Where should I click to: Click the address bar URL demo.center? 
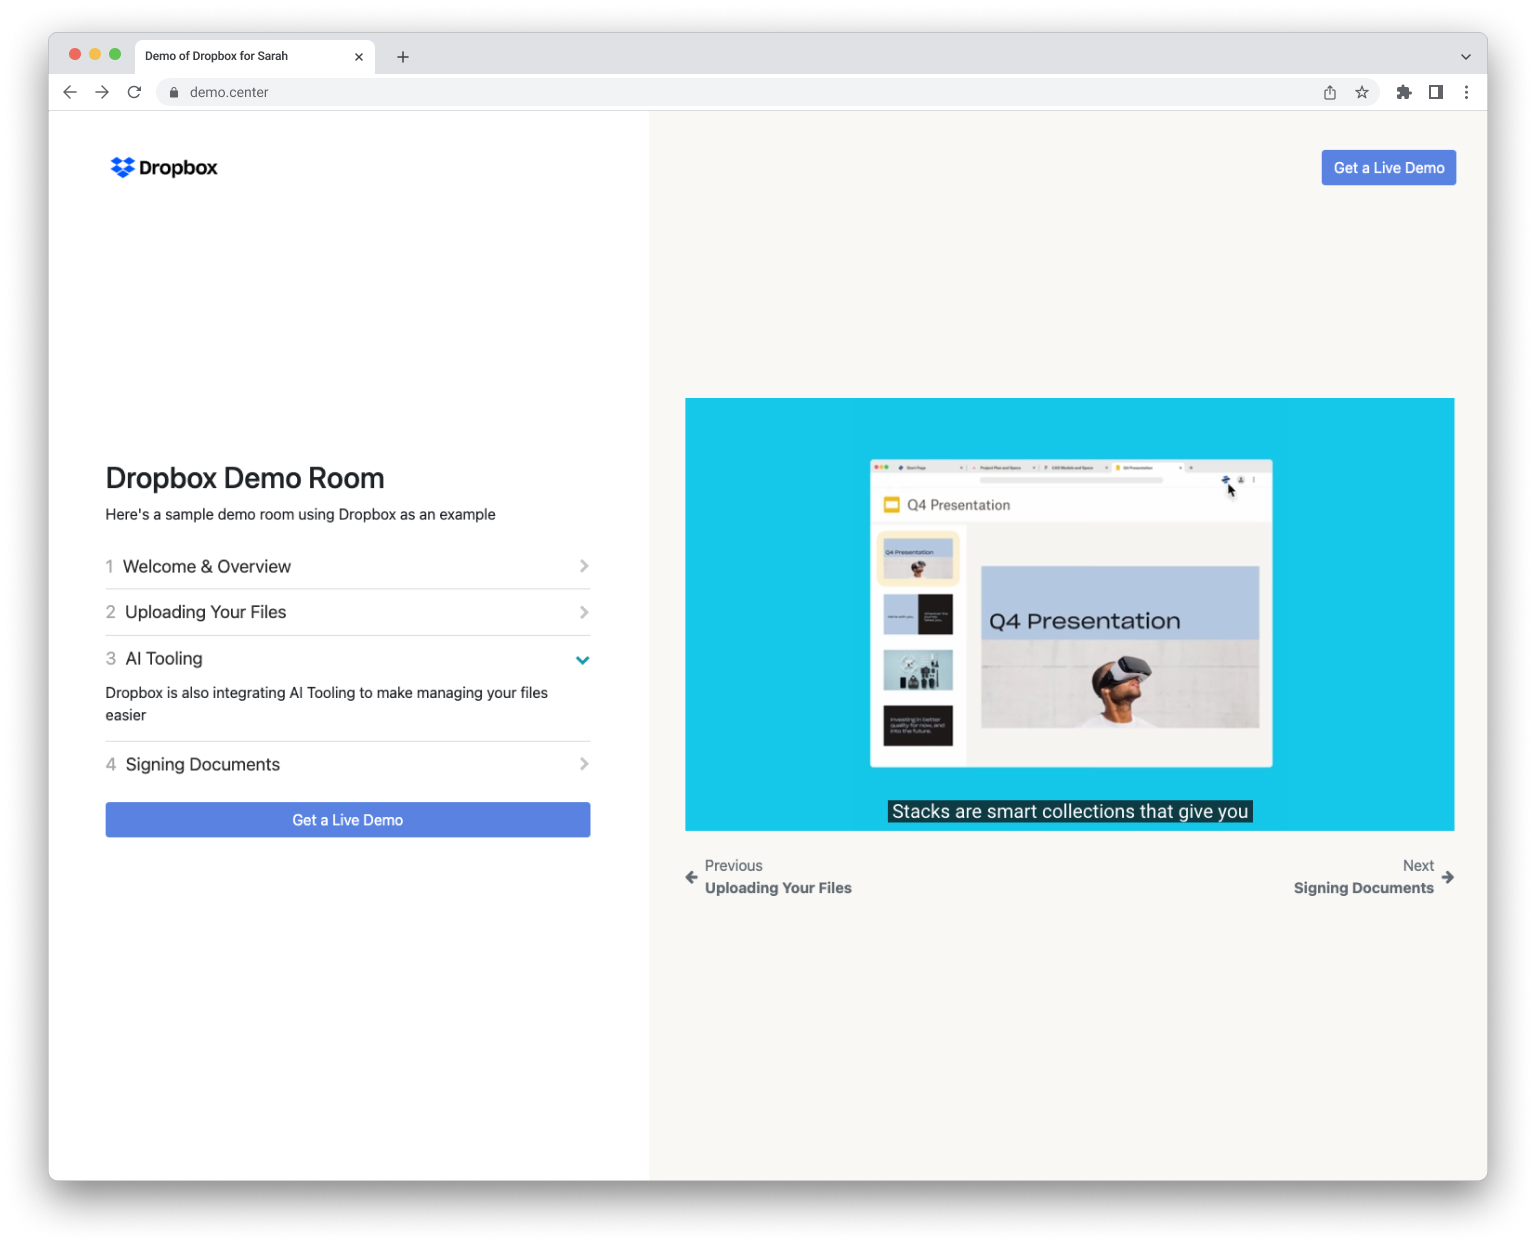point(229,92)
